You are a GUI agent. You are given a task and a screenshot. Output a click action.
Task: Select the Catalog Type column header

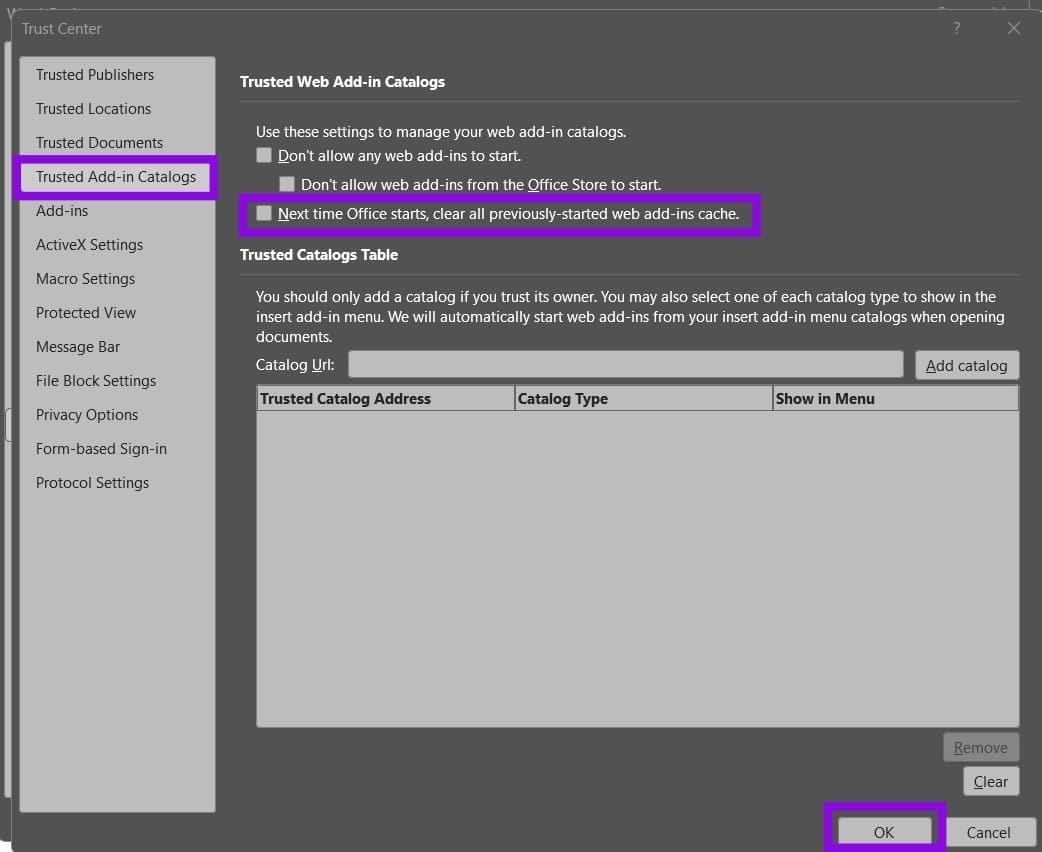[643, 399]
